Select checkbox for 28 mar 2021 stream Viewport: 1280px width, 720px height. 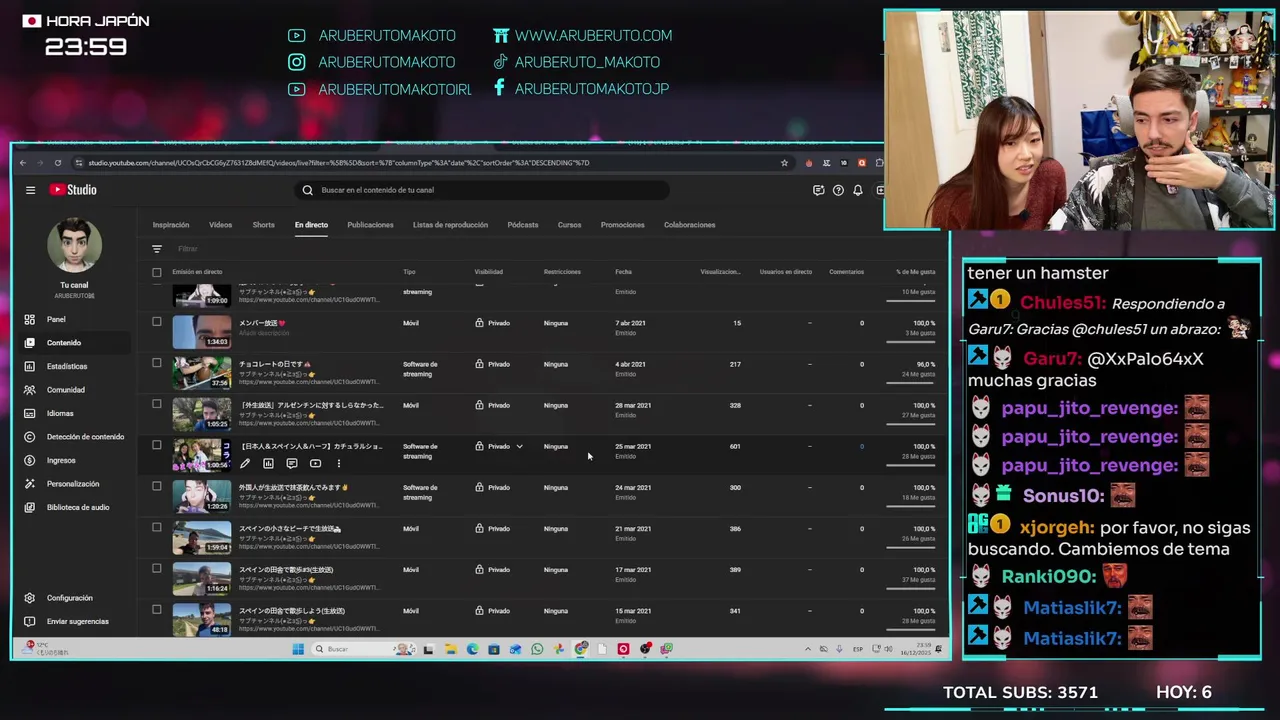point(156,404)
